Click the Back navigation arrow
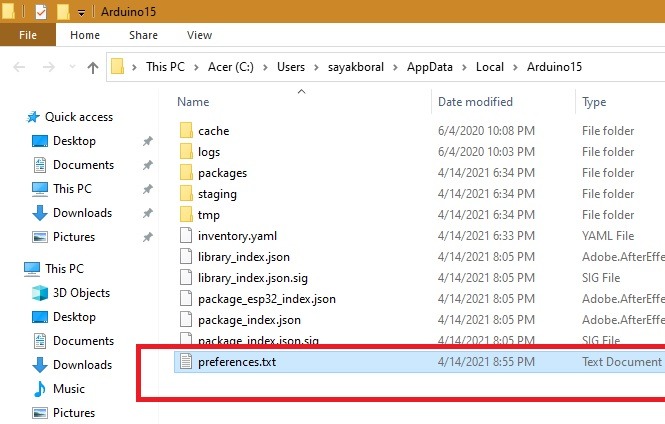The height and width of the screenshot is (424, 665). click(19, 67)
